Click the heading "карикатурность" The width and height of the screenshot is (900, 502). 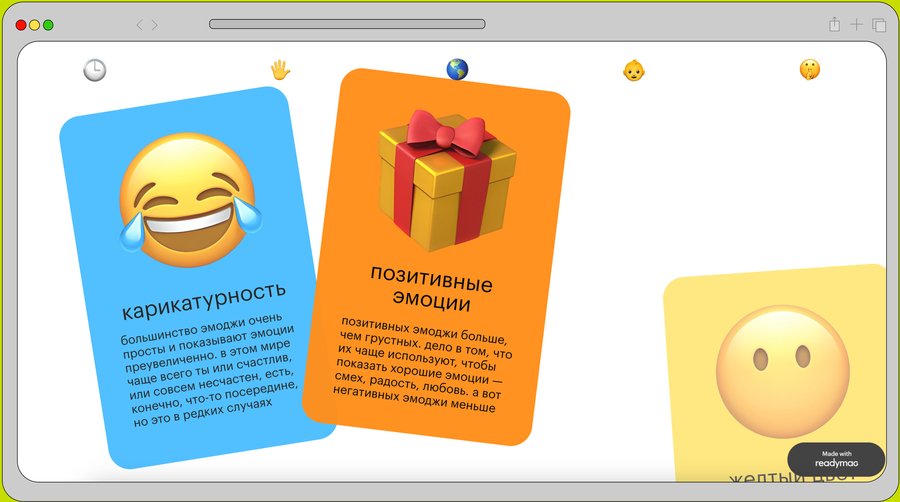point(204,301)
